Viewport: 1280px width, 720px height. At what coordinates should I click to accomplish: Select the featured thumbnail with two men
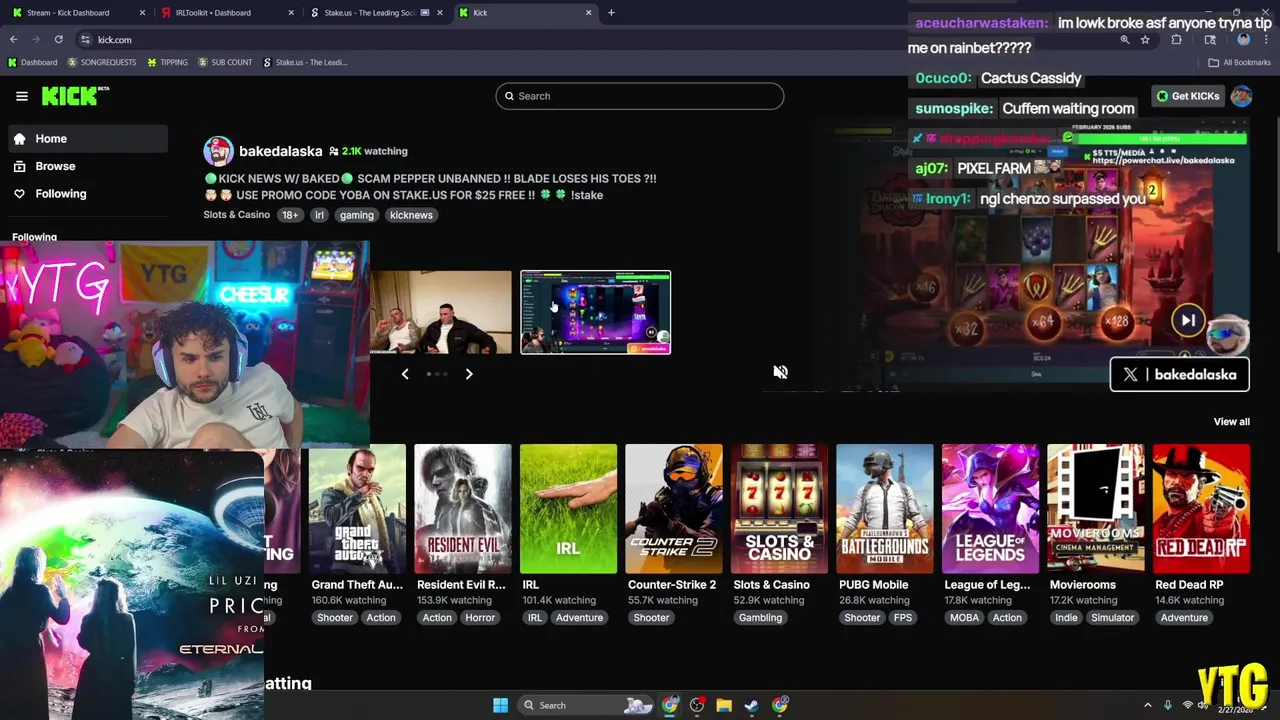[x=440, y=312]
